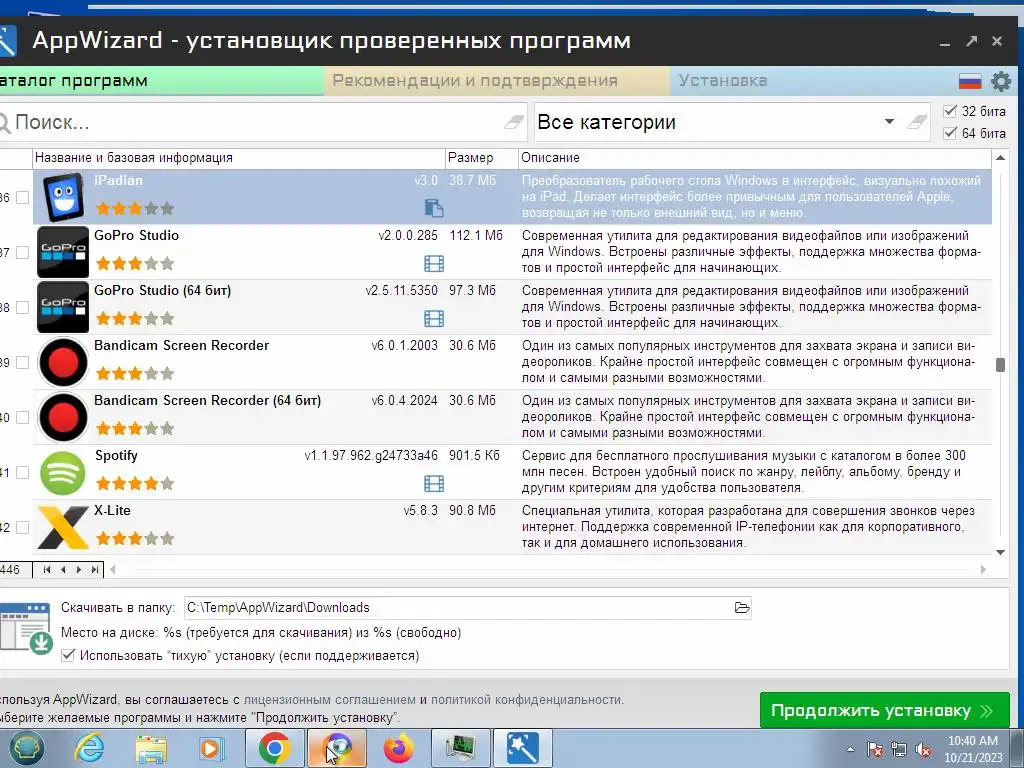Click the network tray icon
Image resolution: width=1024 pixels, height=768 pixels.
coord(899,750)
